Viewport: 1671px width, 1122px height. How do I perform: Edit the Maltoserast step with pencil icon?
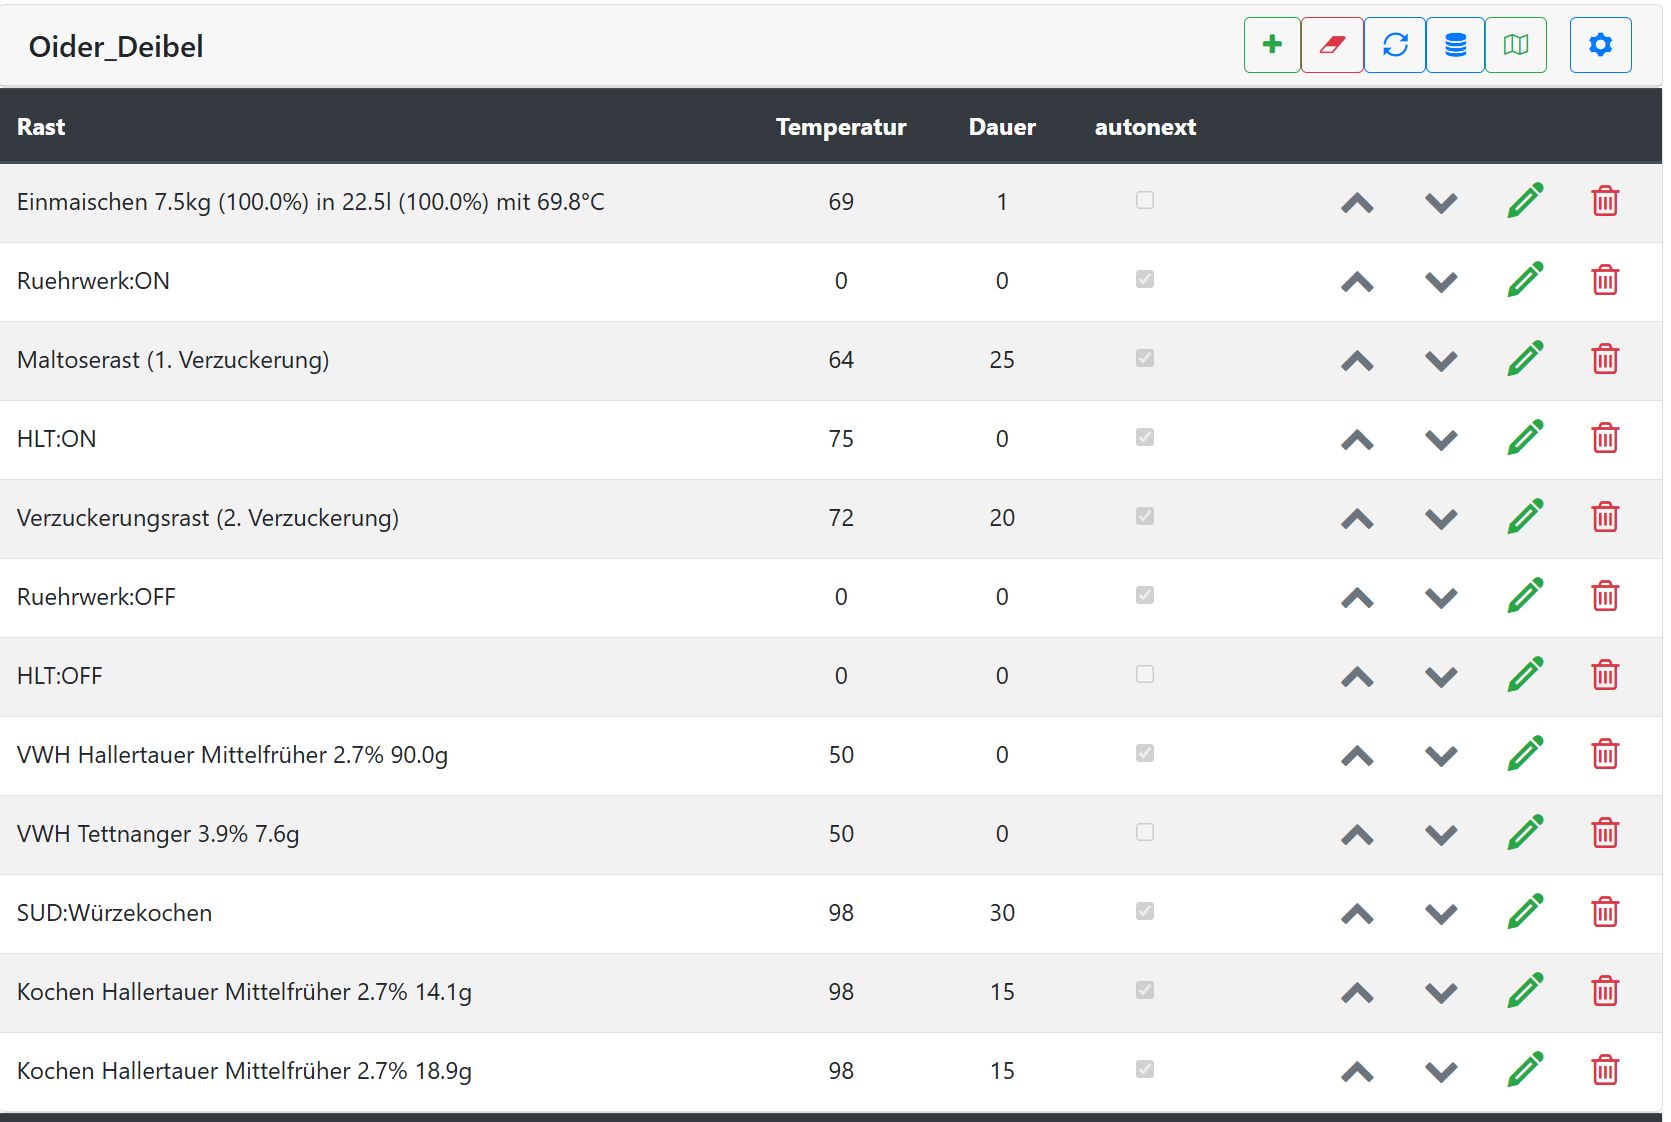point(1525,359)
